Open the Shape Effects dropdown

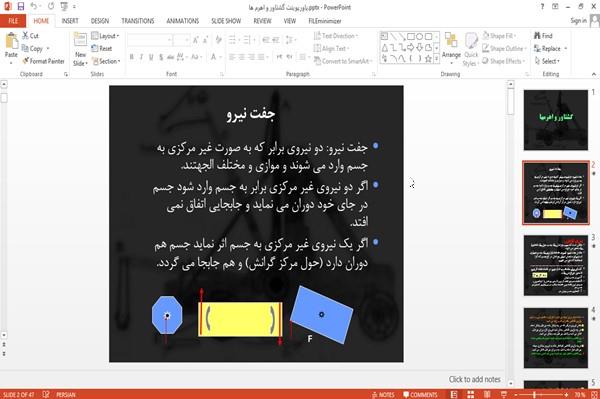coord(503,61)
